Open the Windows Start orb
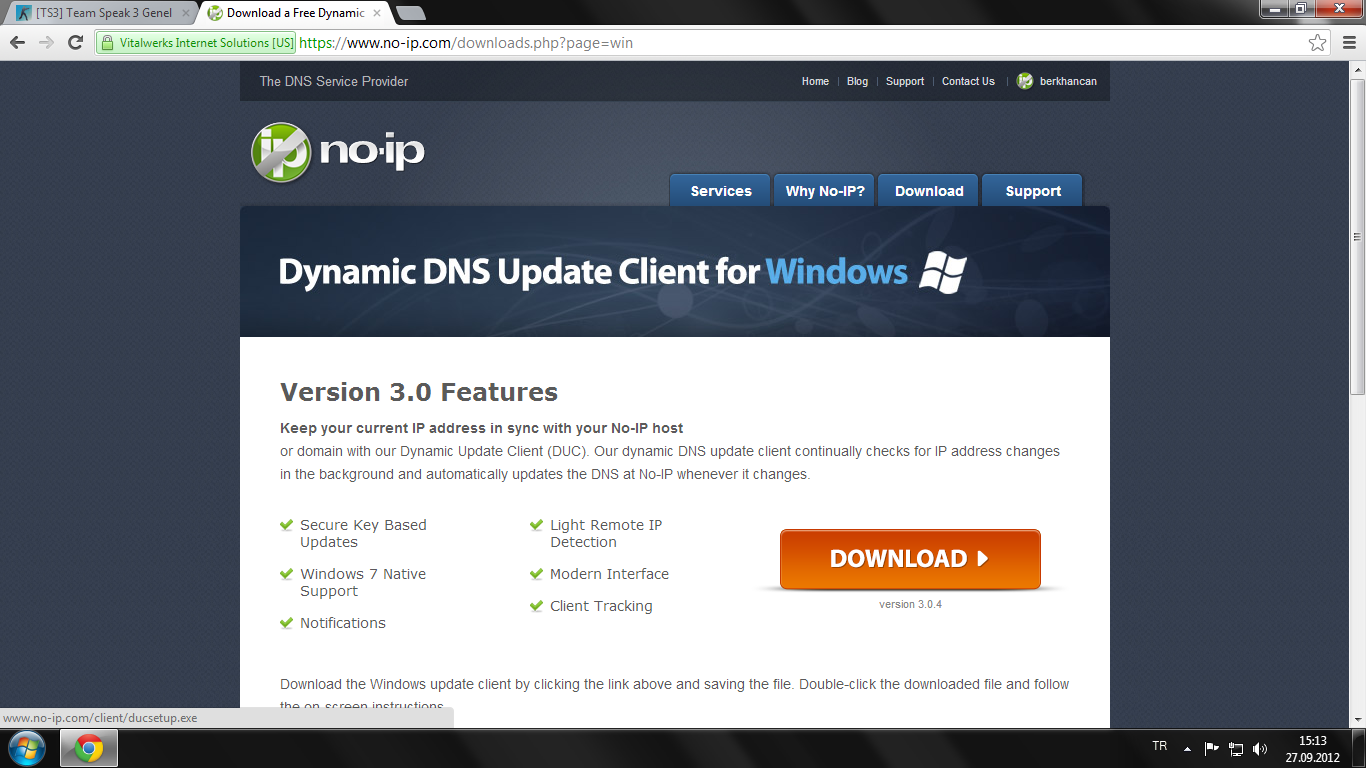 click(27, 748)
